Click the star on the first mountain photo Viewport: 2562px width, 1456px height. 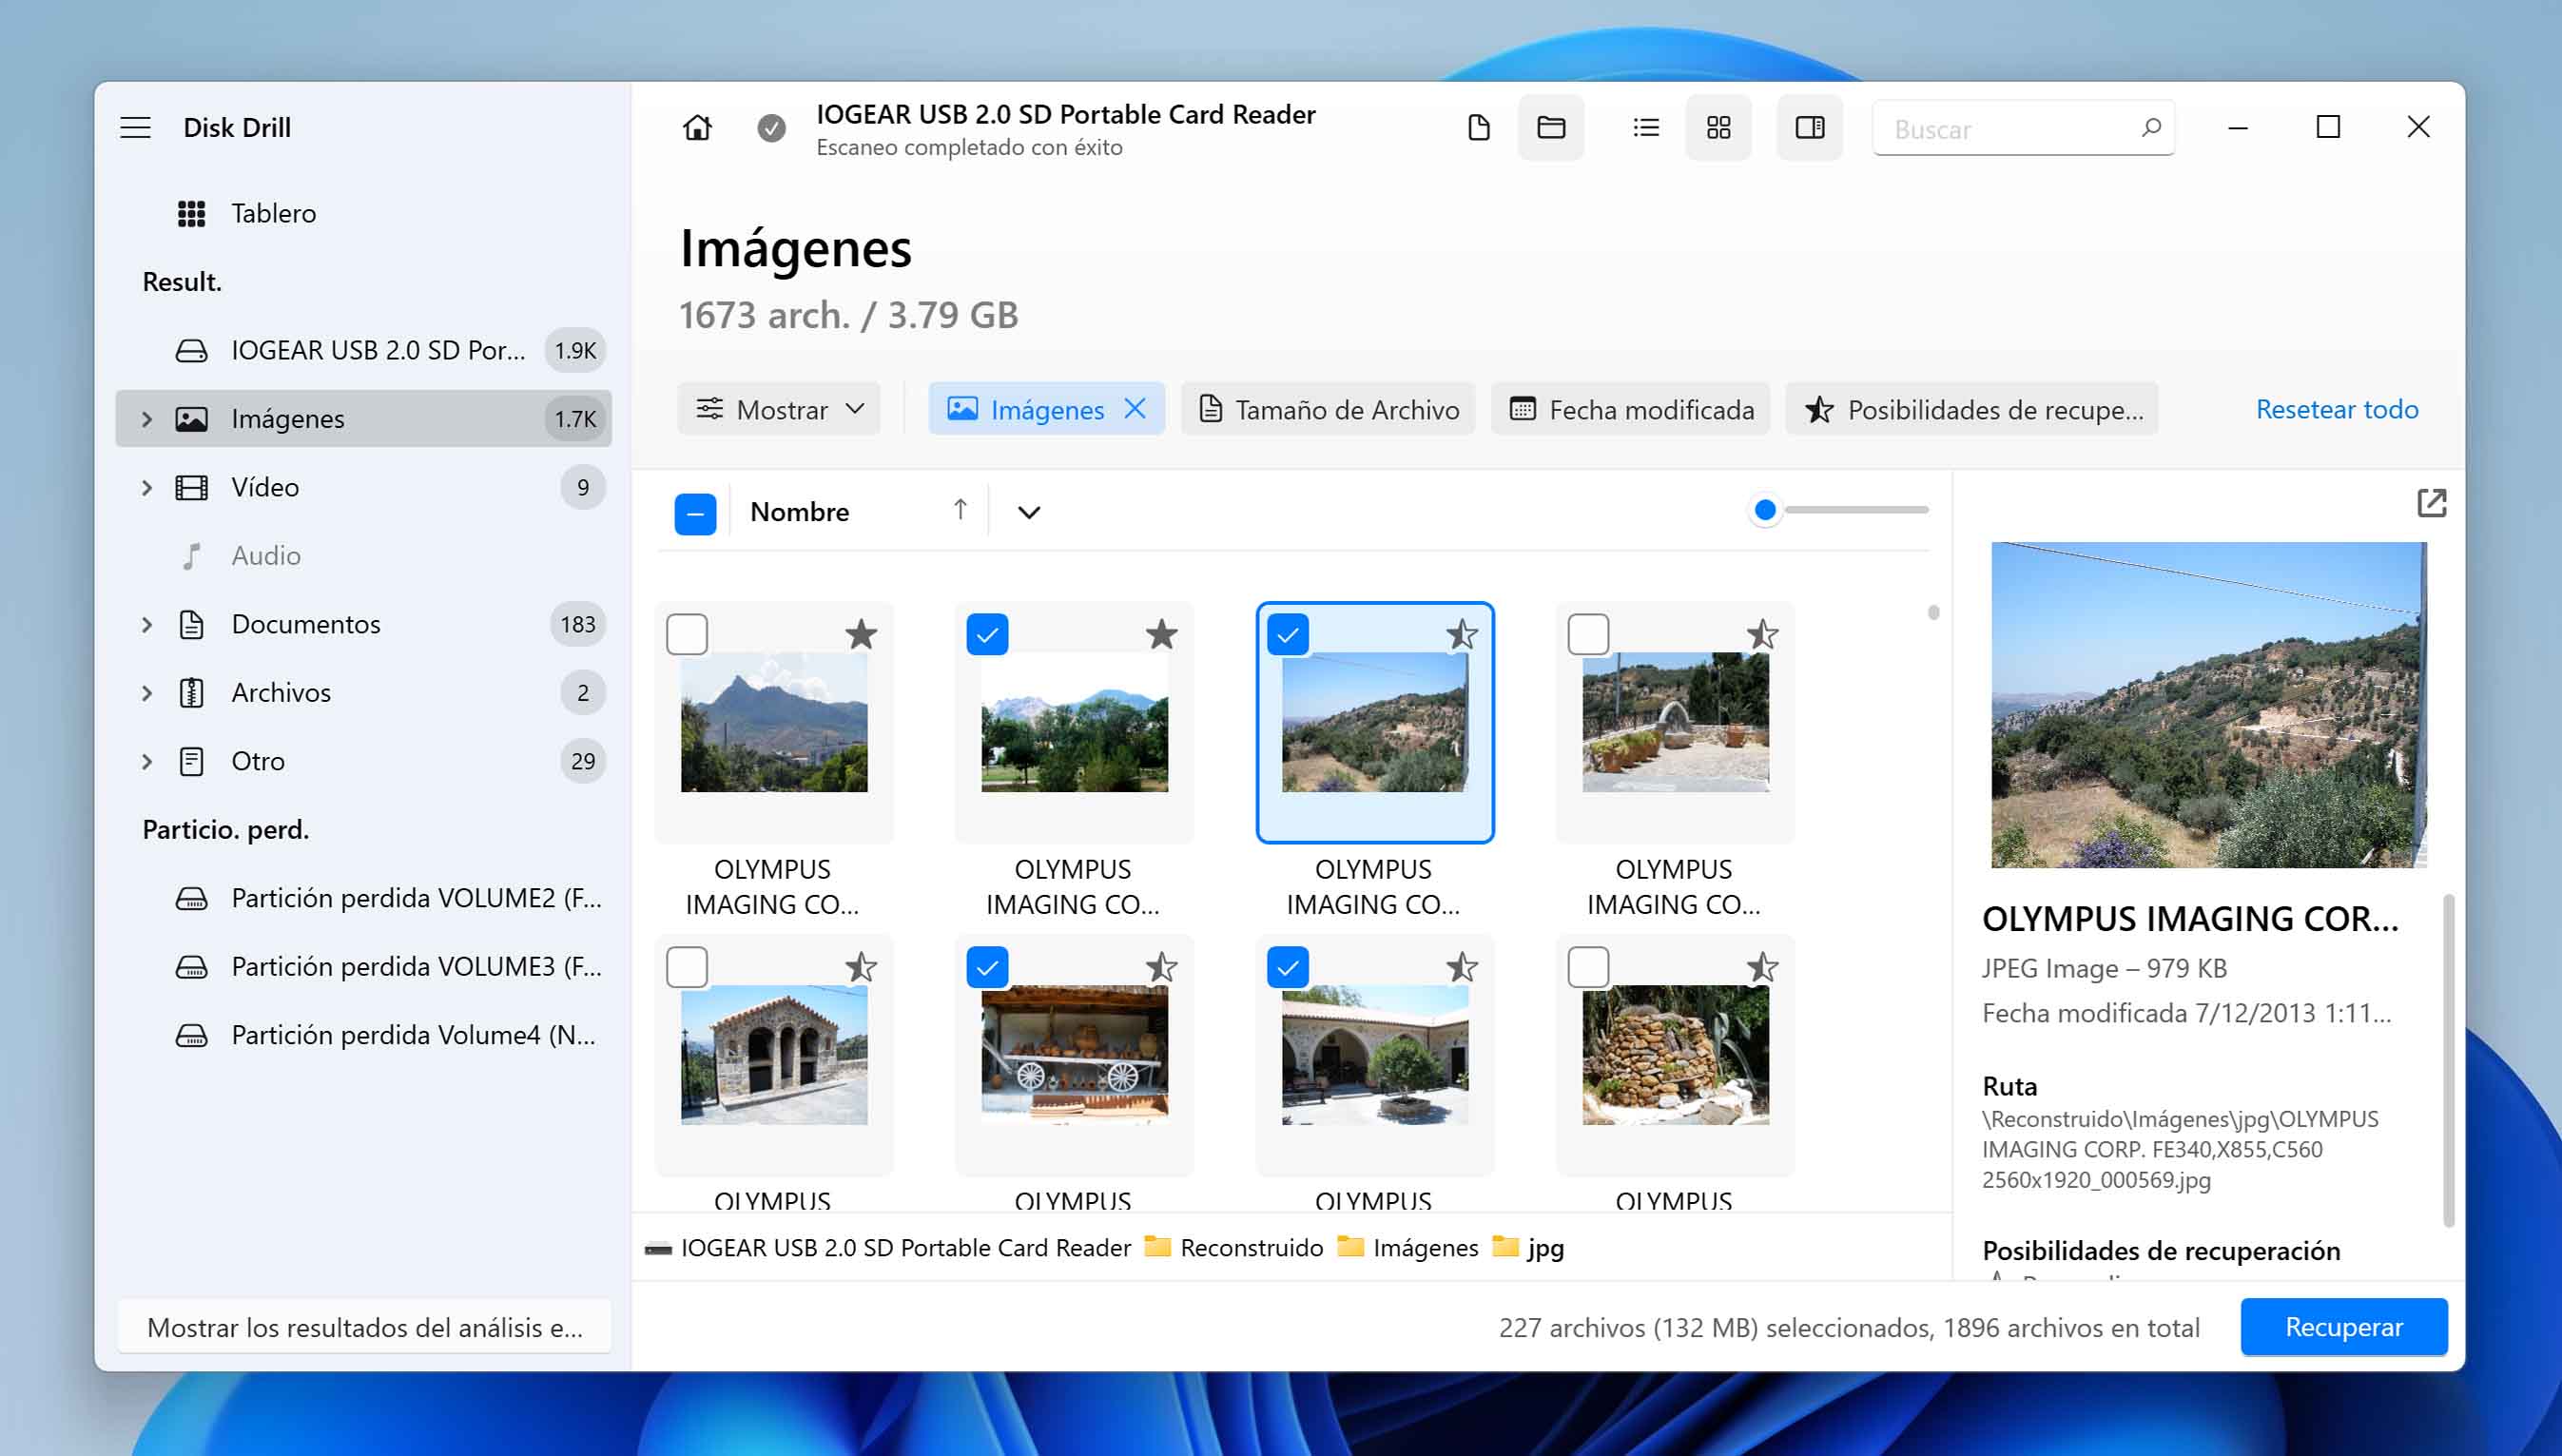pos(861,634)
